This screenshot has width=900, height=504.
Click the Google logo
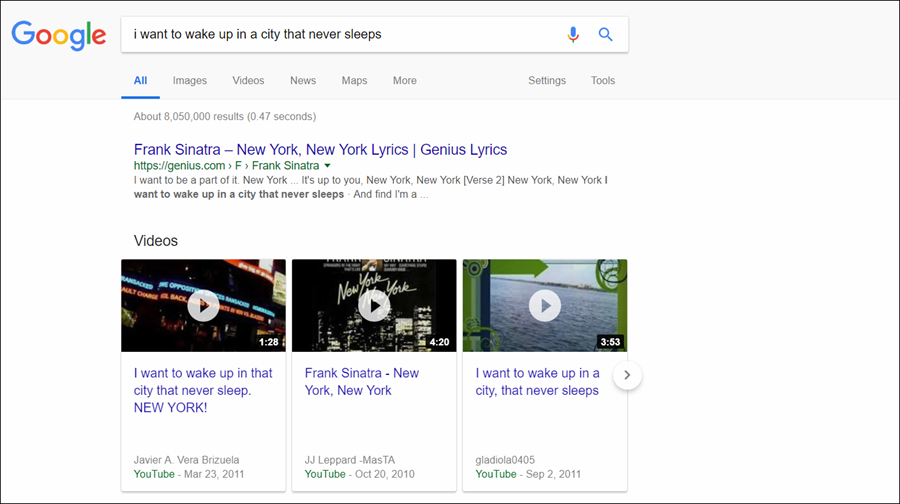click(59, 36)
